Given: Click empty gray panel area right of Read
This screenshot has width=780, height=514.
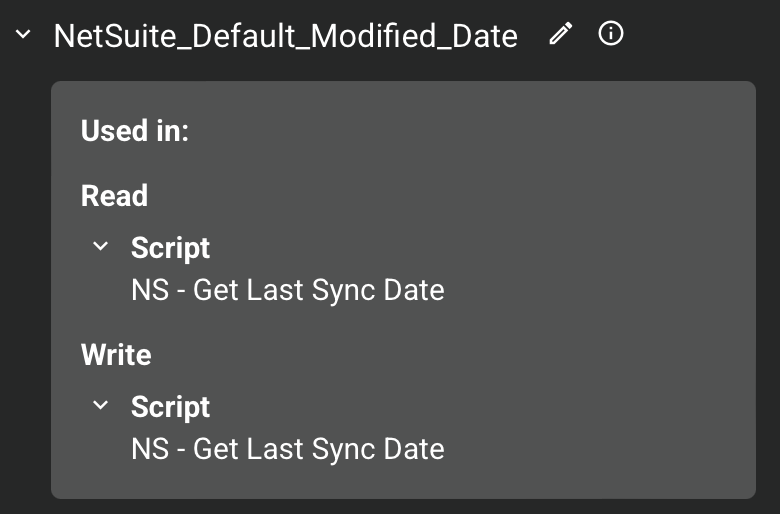Looking at the screenshot, I should click(x=450, y=195).
